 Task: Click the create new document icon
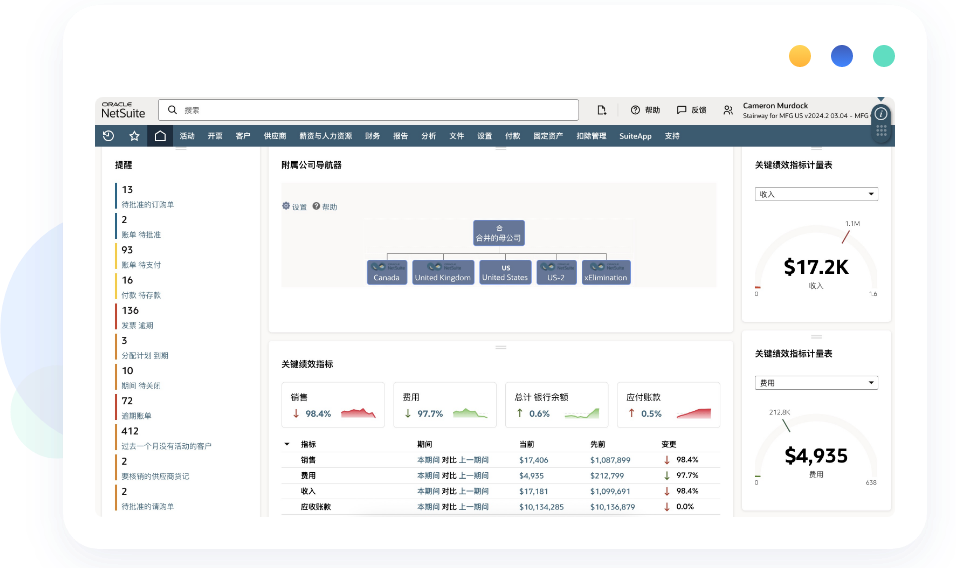(x=602, y=110)
